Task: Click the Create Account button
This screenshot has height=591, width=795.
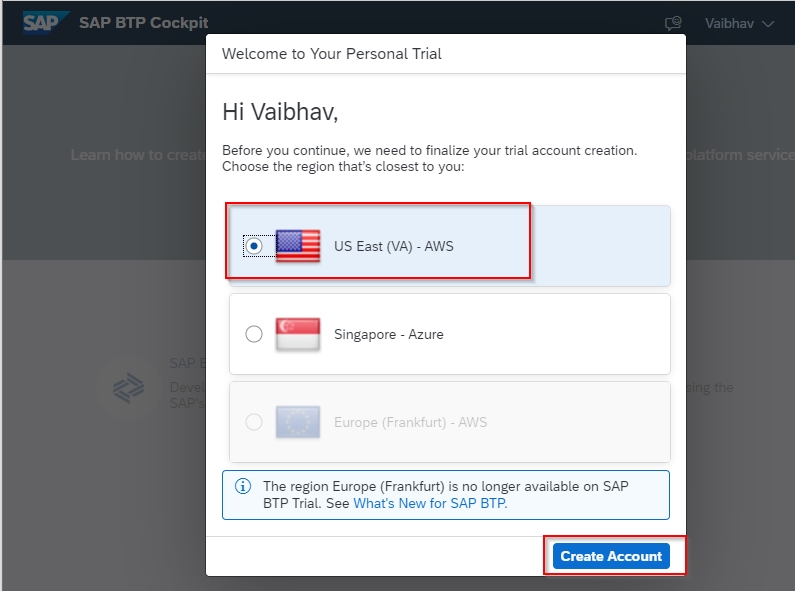Action: 611,556
